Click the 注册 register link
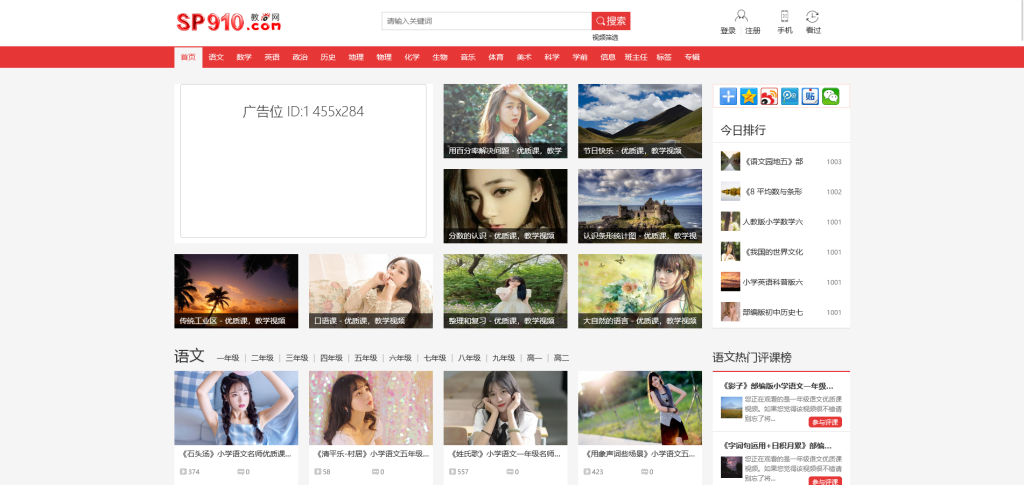This screenshot has width=1024, height=485. click(x=753, y=31)
